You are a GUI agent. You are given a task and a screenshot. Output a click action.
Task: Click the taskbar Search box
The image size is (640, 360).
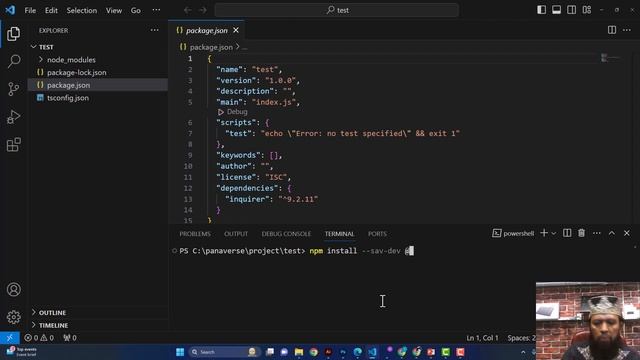(x=224, y=352)
